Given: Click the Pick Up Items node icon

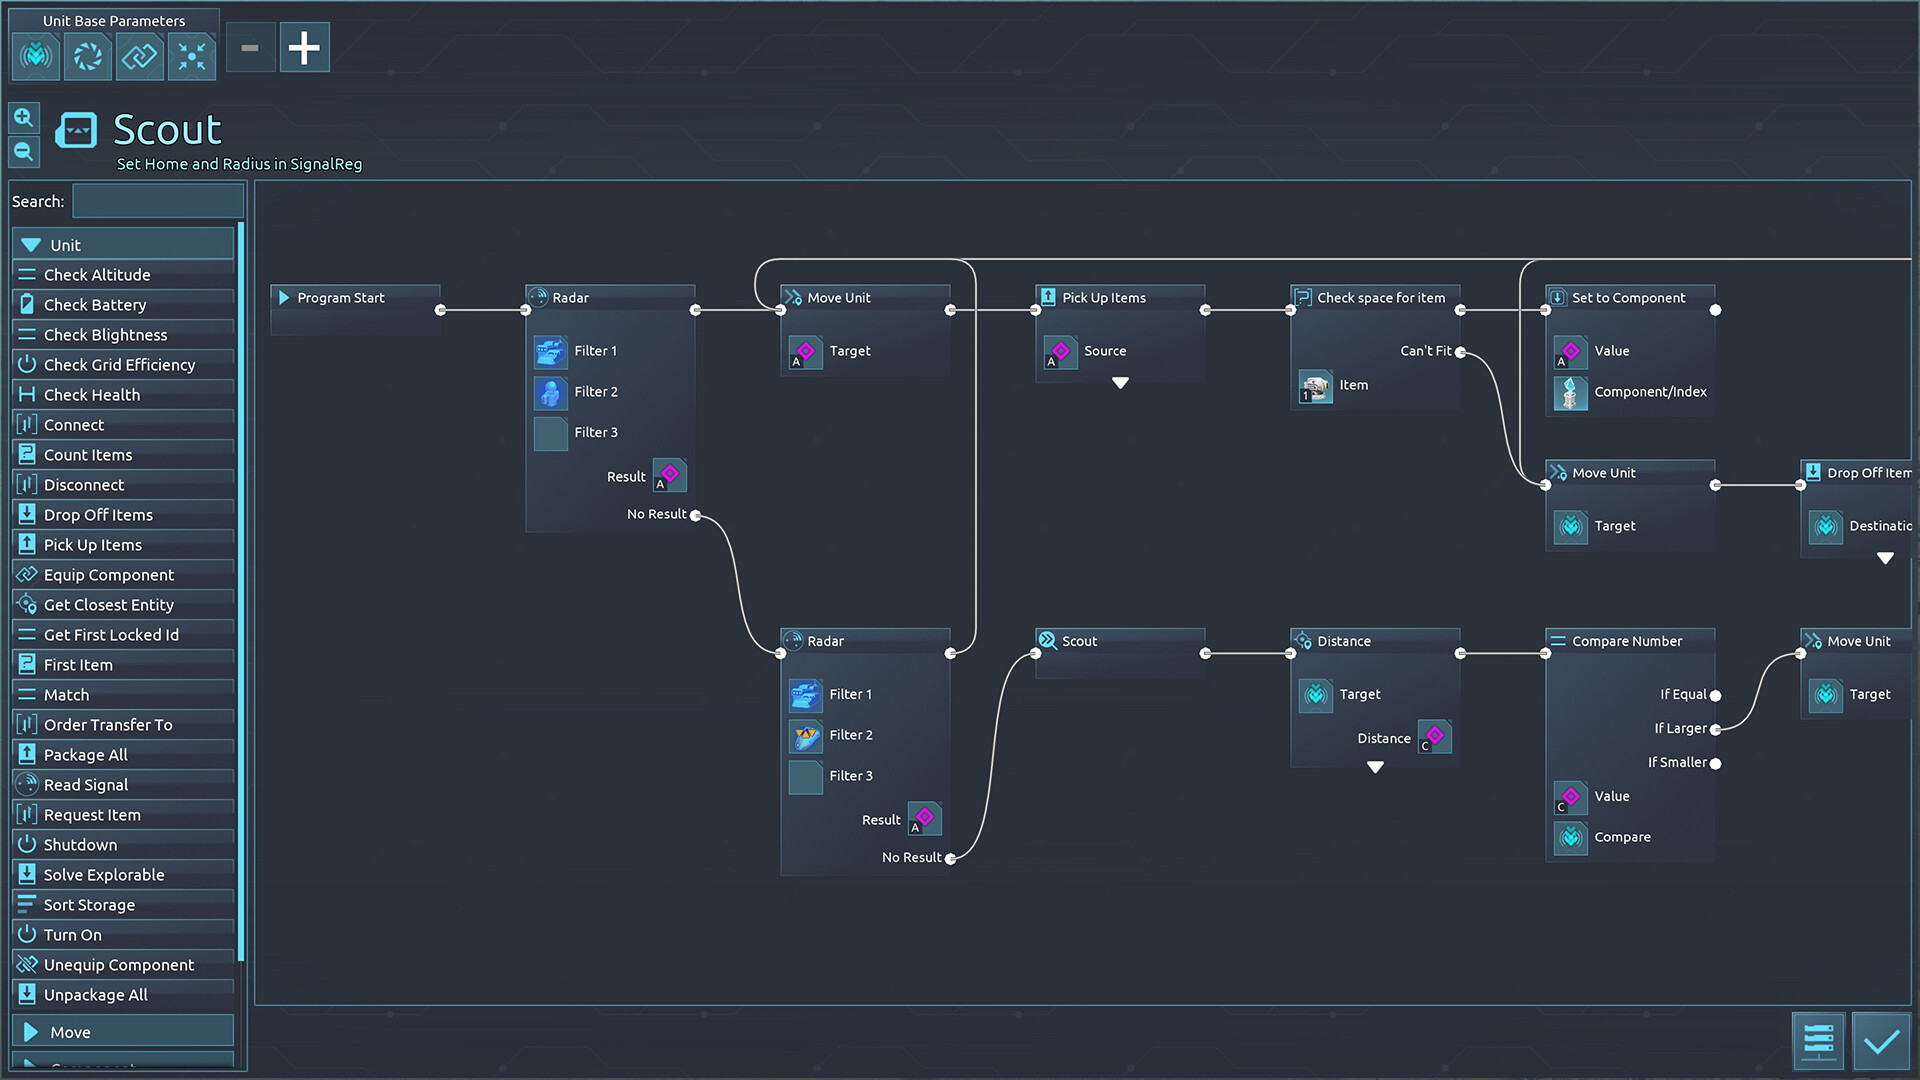Looking at the screenshot, I should pos(1050,297).
